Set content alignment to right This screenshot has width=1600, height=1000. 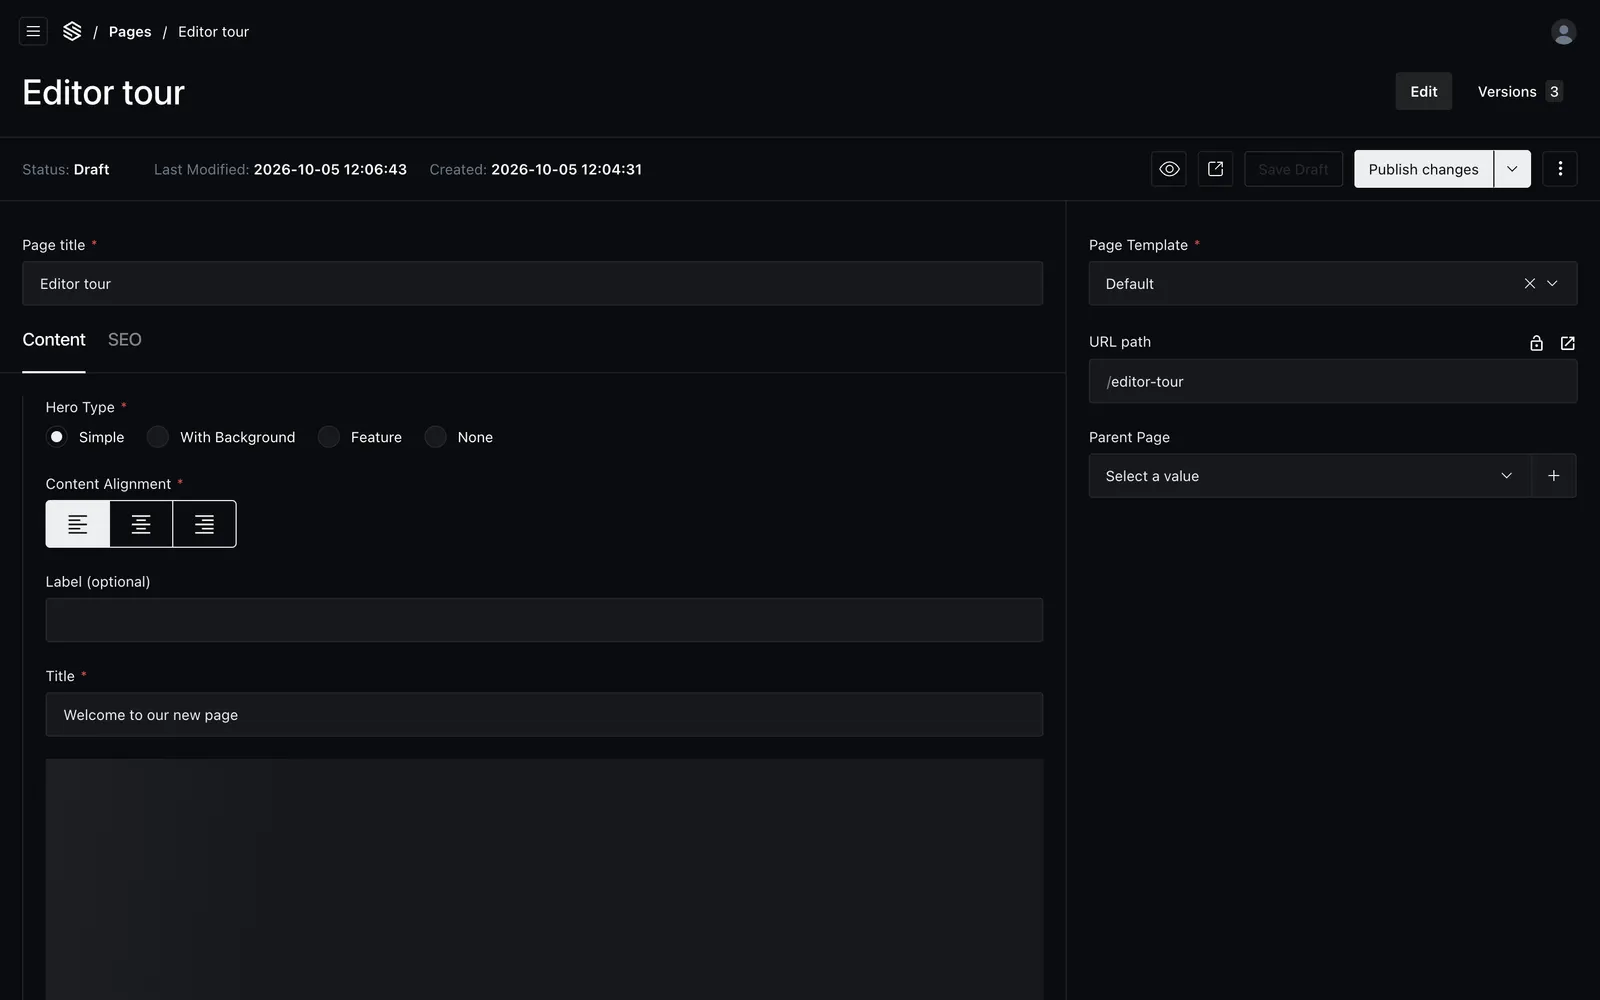[x=204, y=524]
